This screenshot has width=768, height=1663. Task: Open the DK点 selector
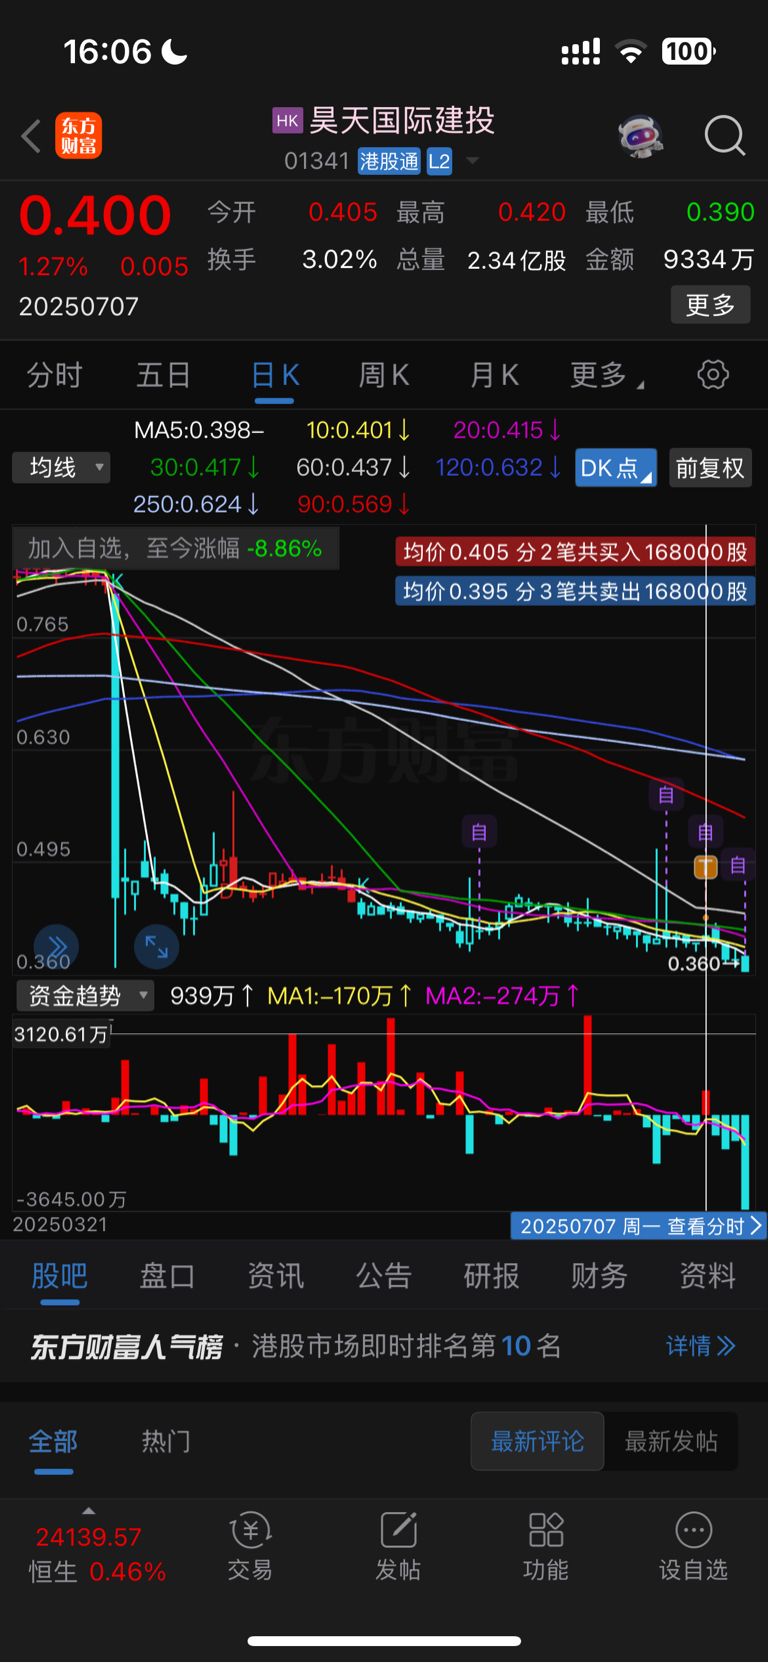(616, 468)
